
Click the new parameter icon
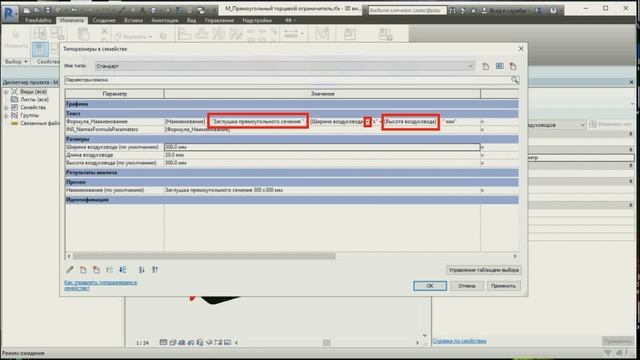click(x=83, y=269)
